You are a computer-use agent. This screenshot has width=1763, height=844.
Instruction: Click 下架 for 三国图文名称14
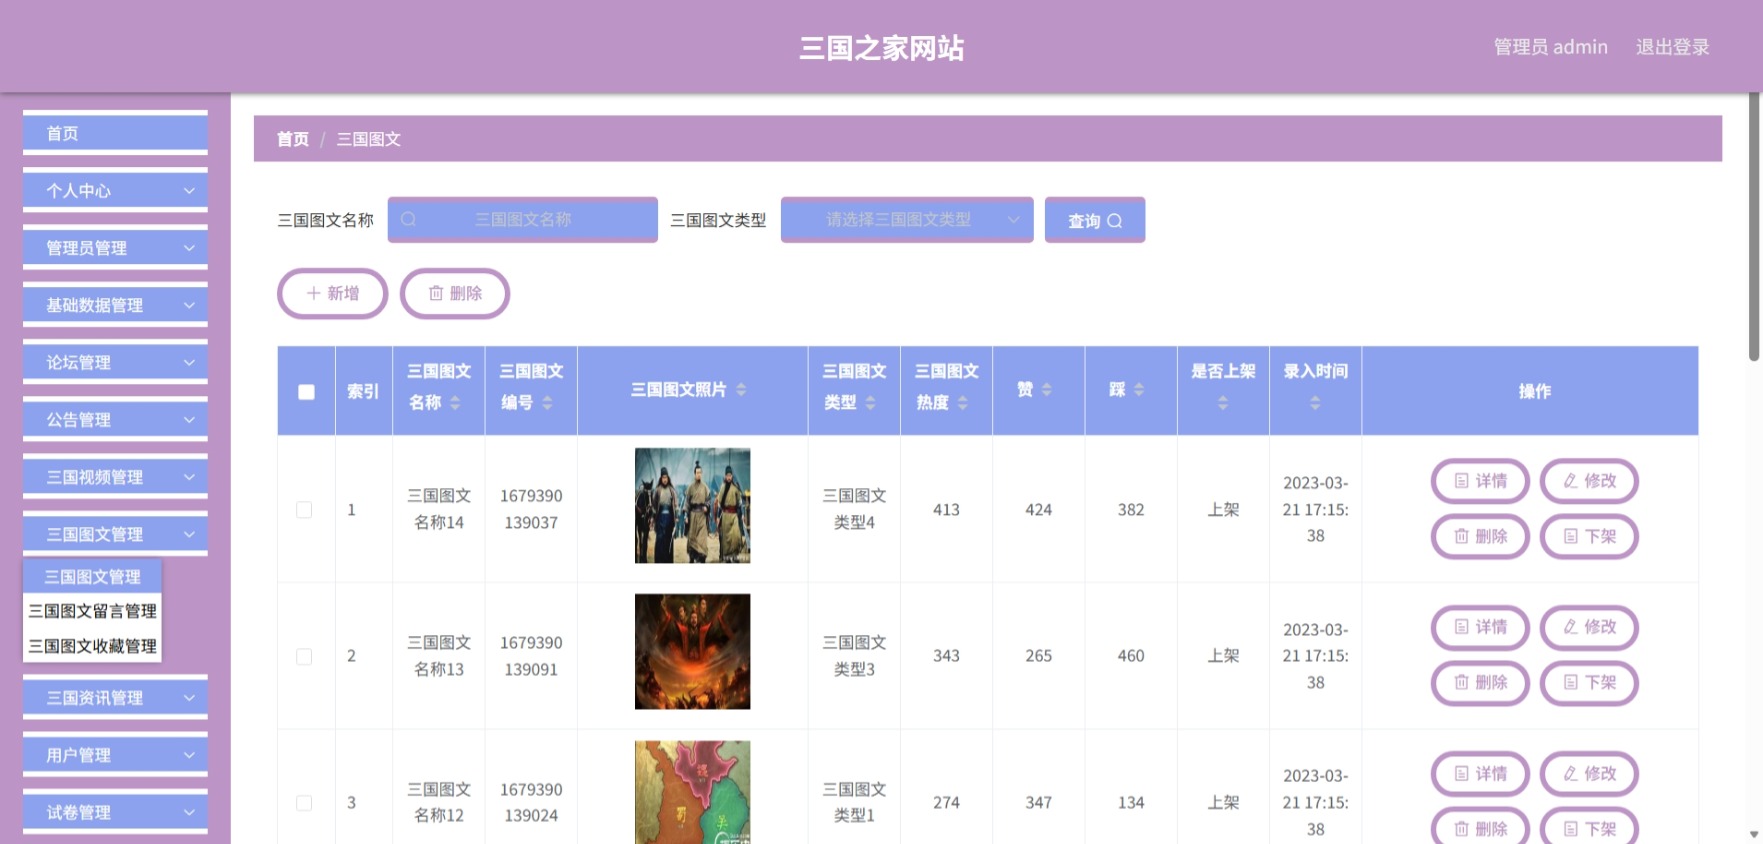coord(1589,536)
